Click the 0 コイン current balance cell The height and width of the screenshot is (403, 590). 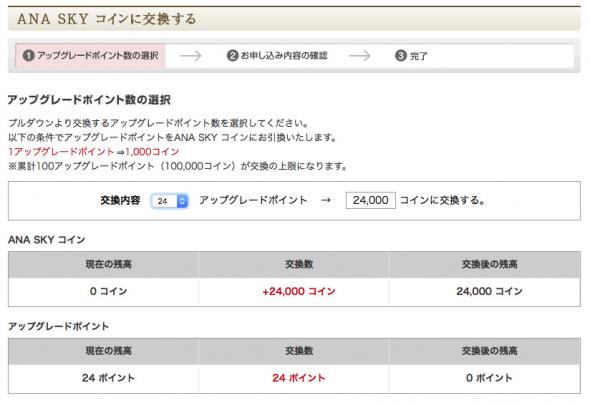[108, 291]
